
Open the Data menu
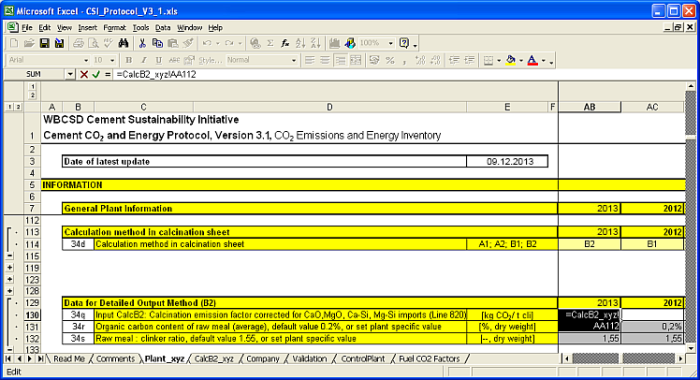tap(163, 28)
